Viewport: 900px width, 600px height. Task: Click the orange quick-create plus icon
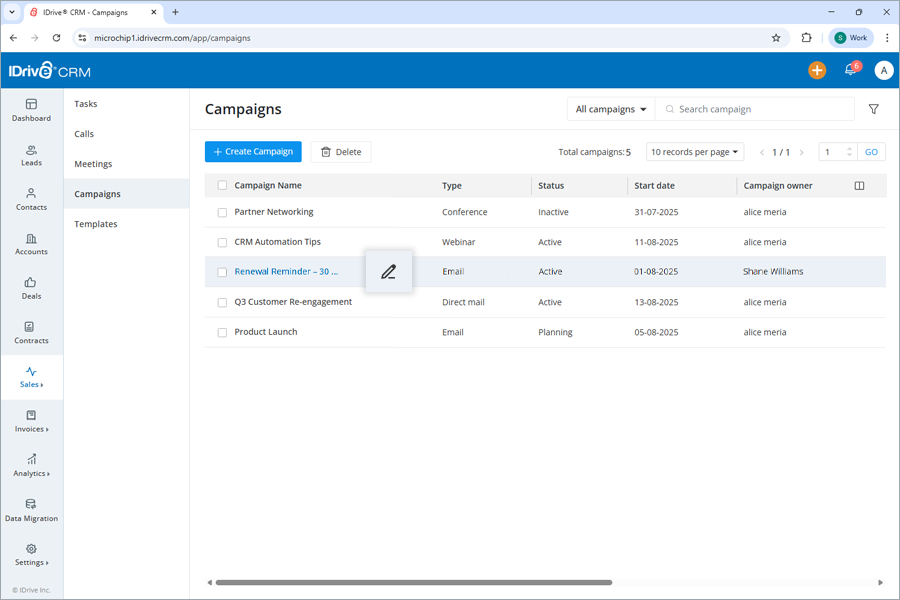click(x=817, y=70)
